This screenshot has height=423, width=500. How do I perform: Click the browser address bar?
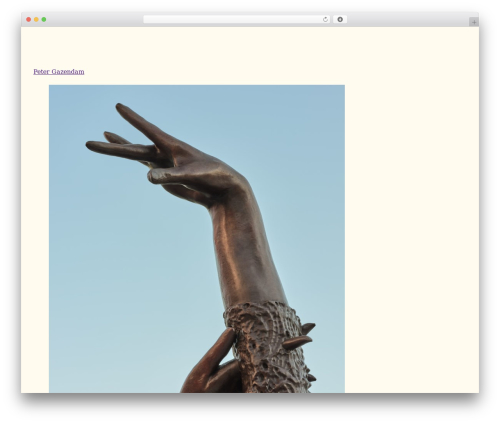[236, 19]
